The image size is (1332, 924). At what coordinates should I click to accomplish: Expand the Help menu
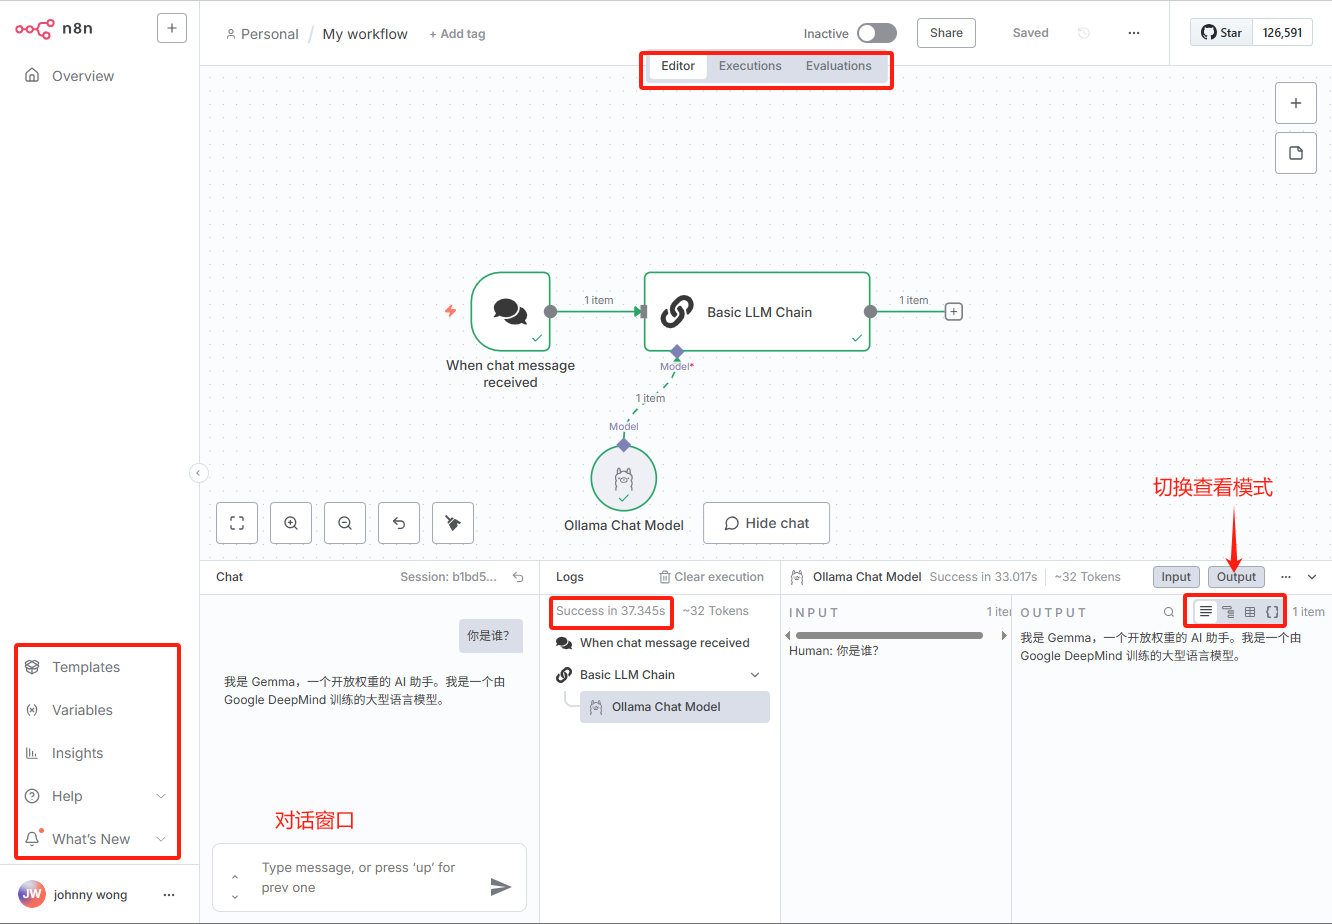(x=95, y=796)
